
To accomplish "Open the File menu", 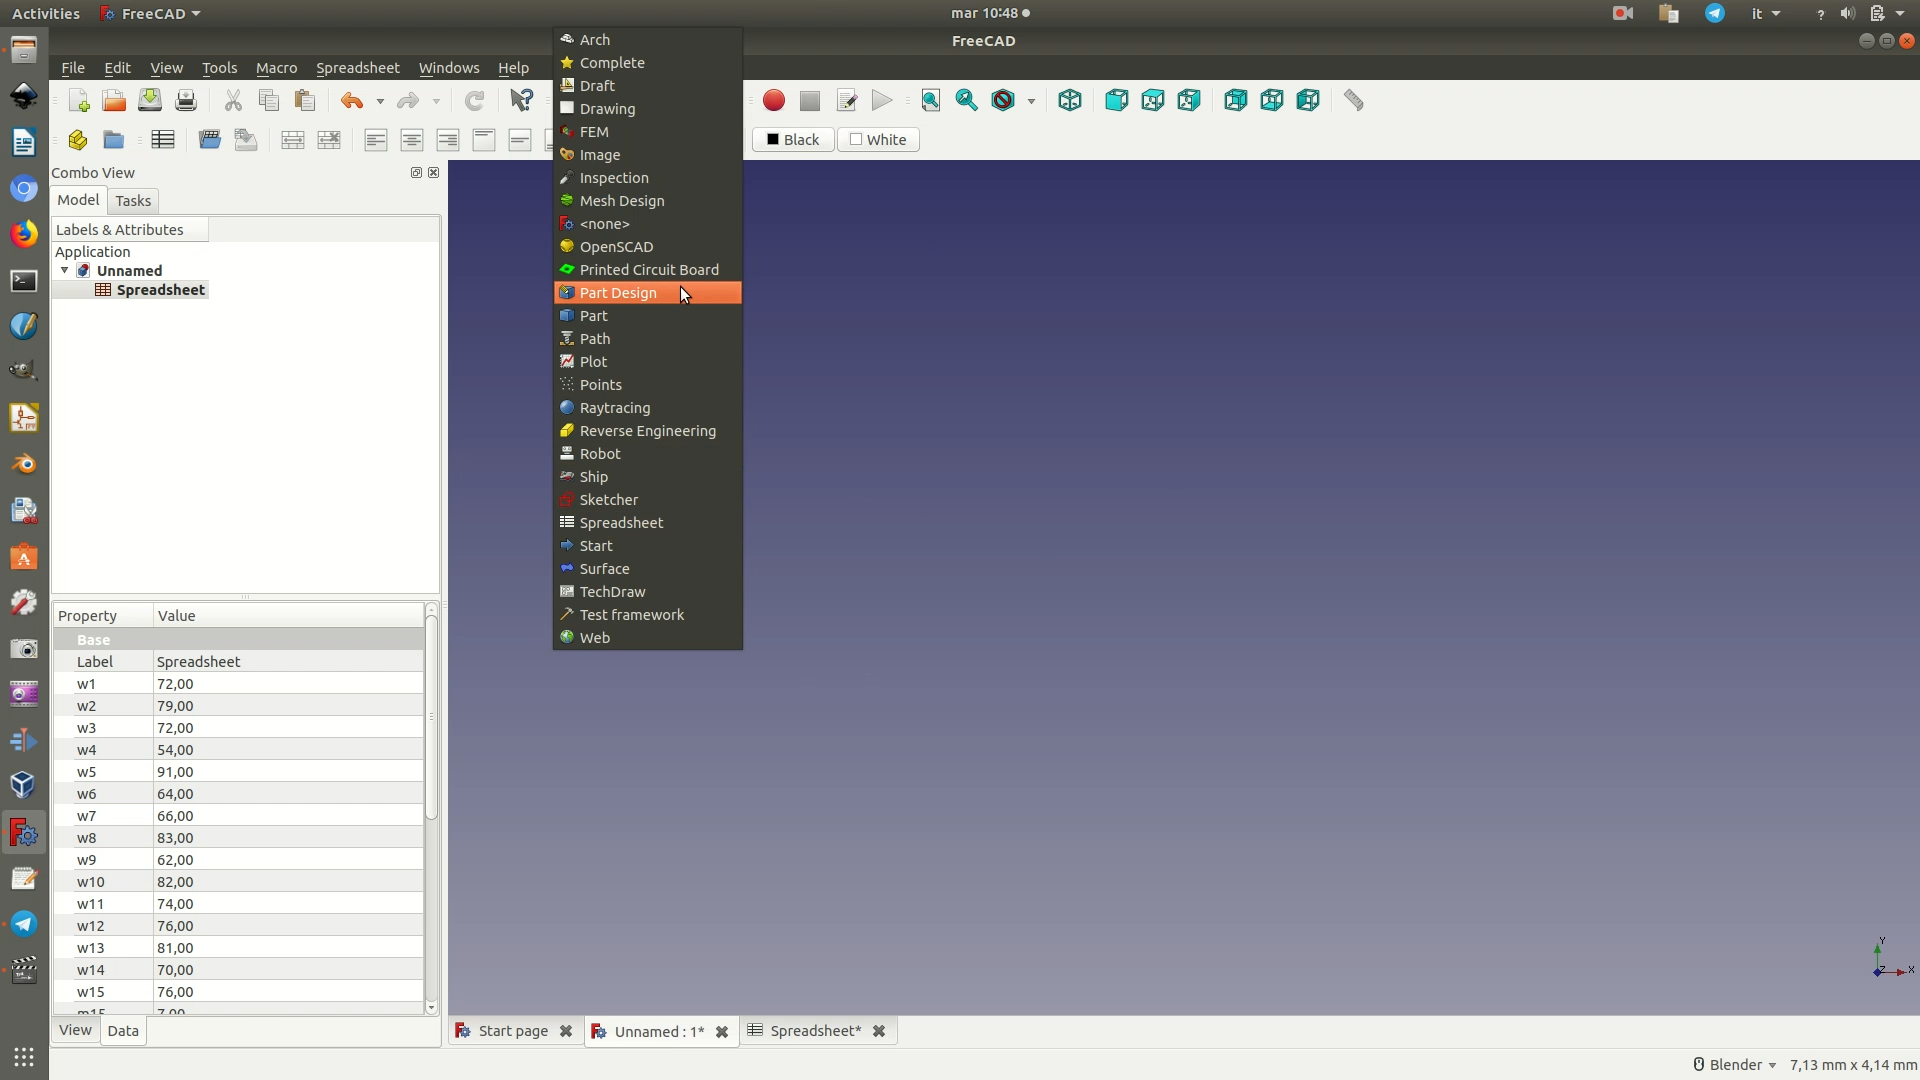I will pyautogui.click(x=73, y=68).
